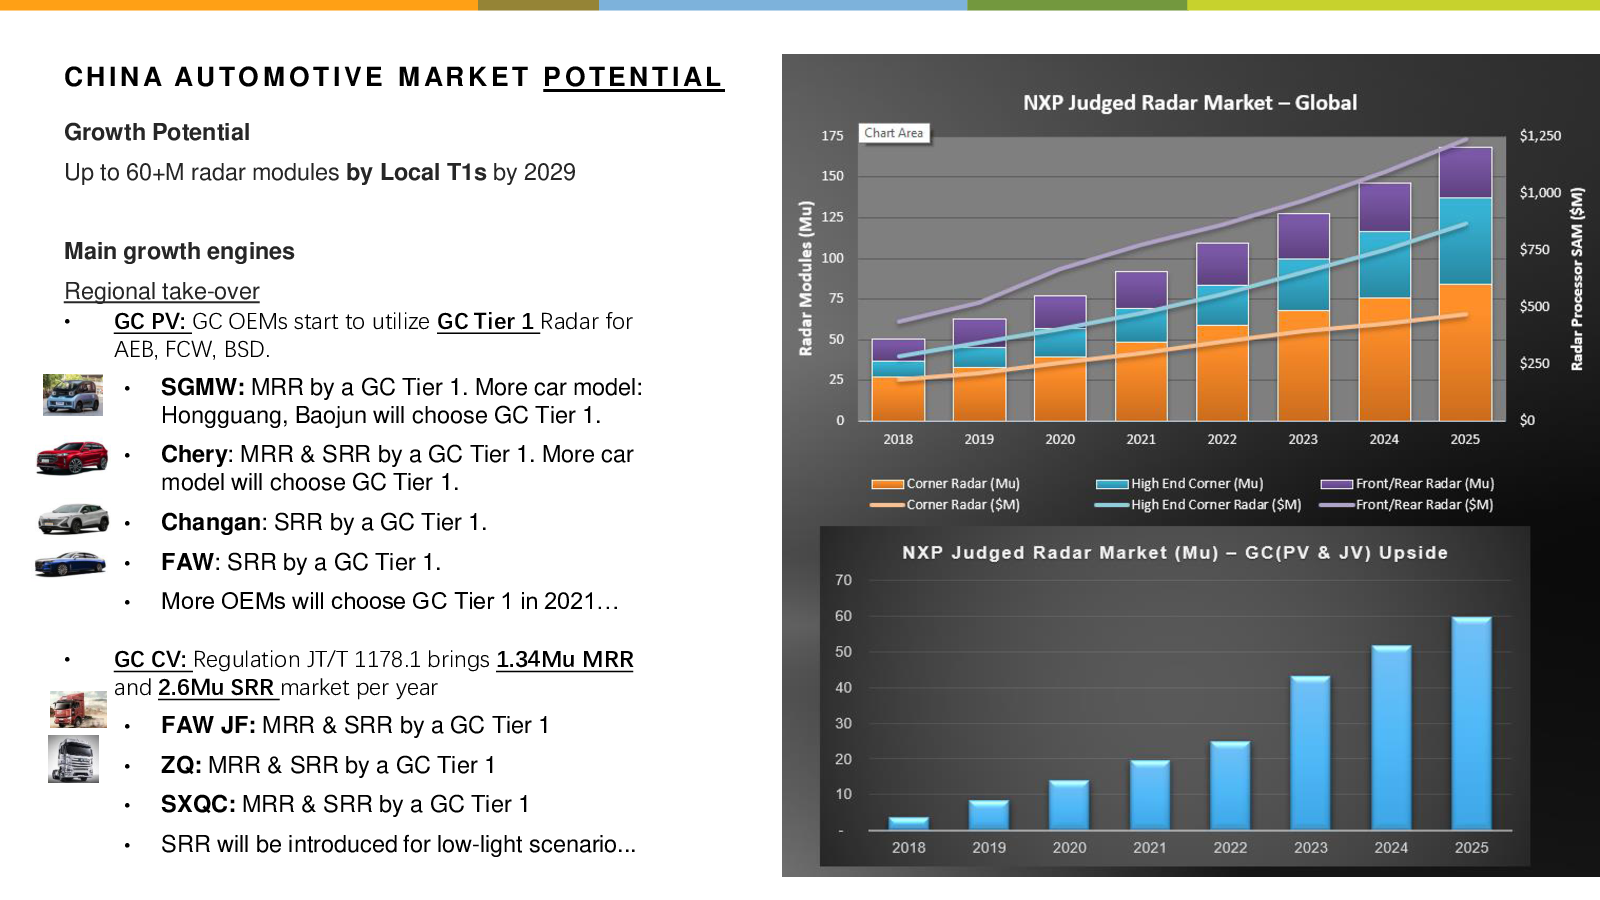Click the Main growth engines heading

click(179, 251)
